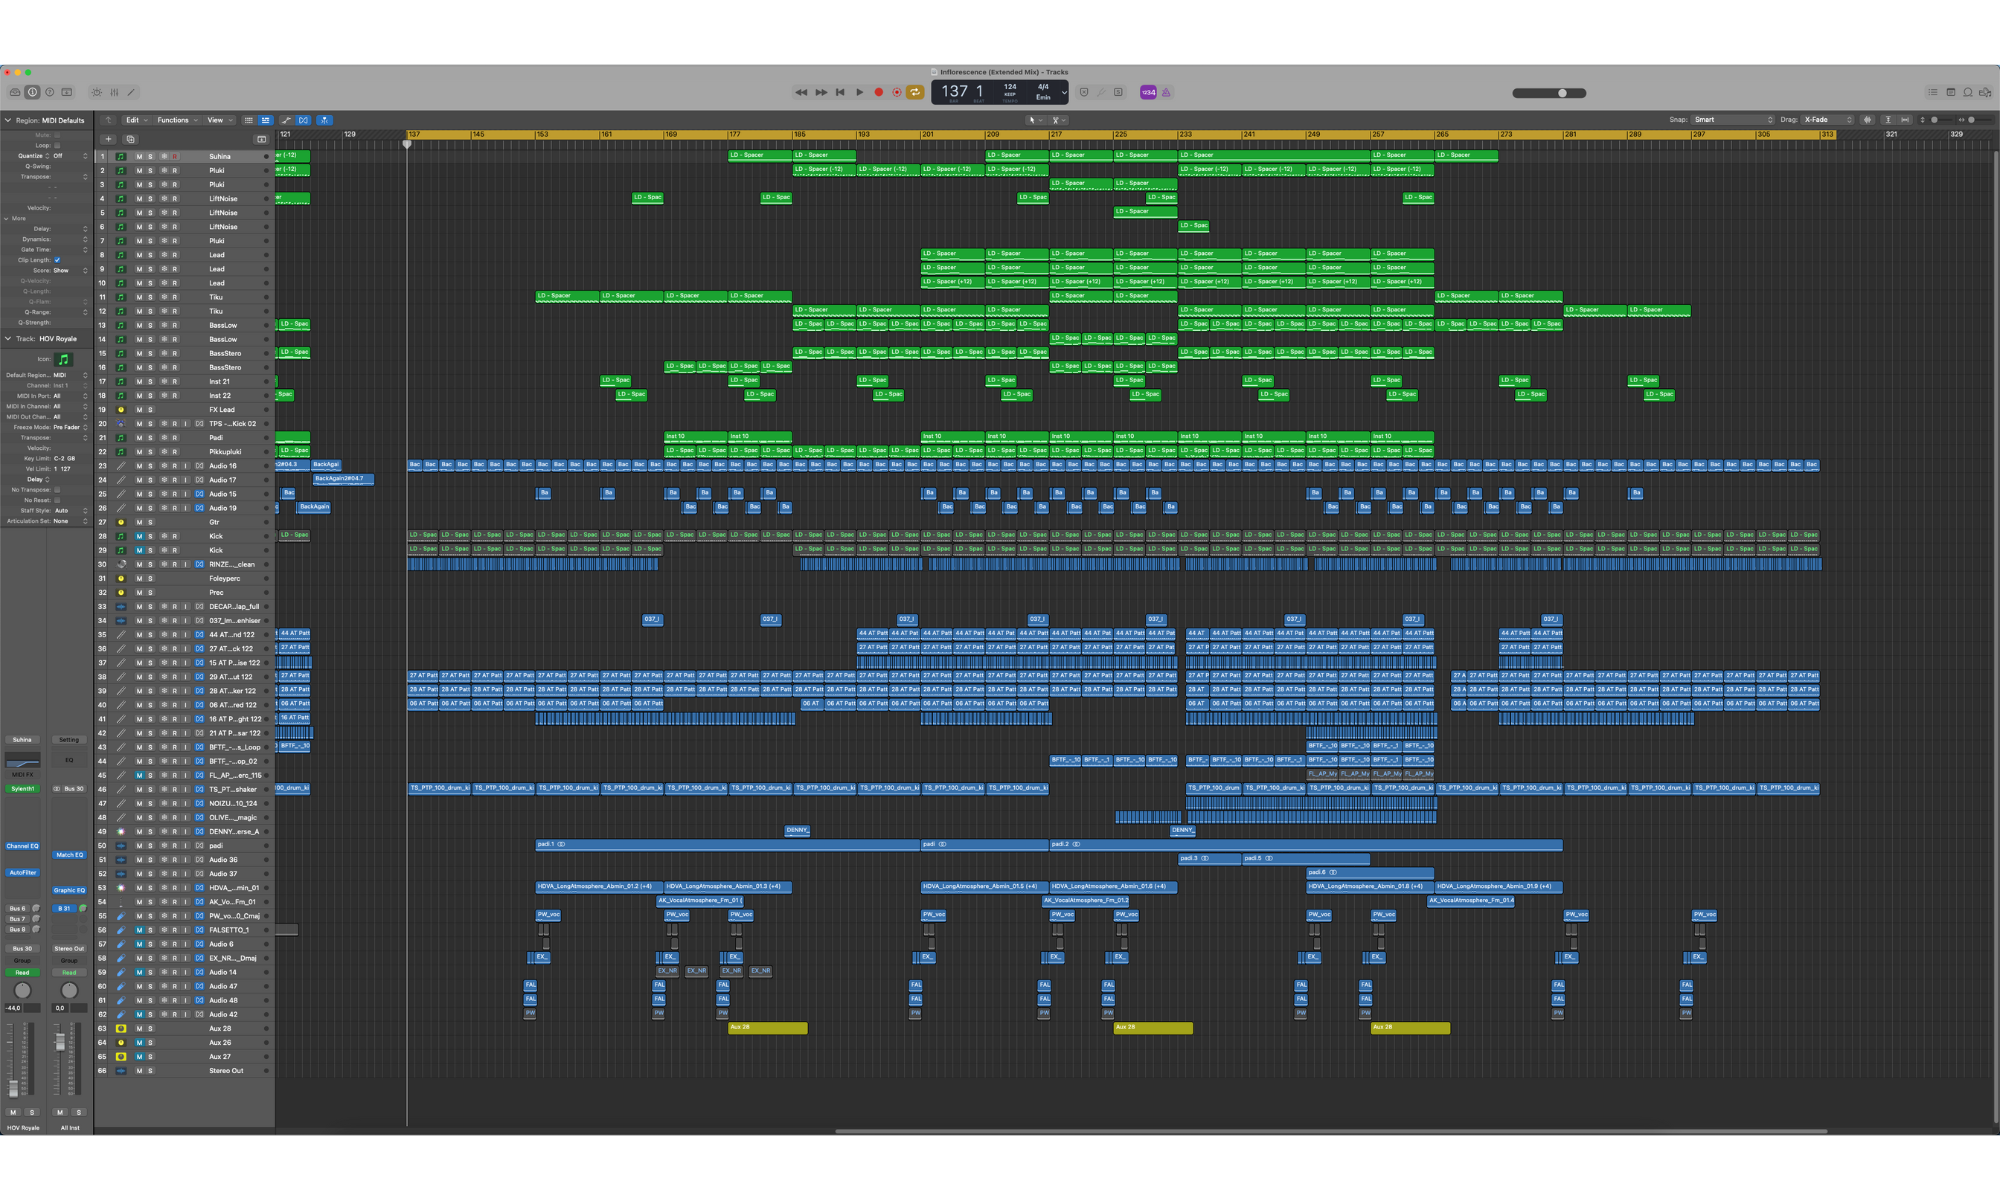Viewport: 2000px width, 1200px height.
Task: Open the Snap Smart dropdown
Action: click(x=1732, y=120)
